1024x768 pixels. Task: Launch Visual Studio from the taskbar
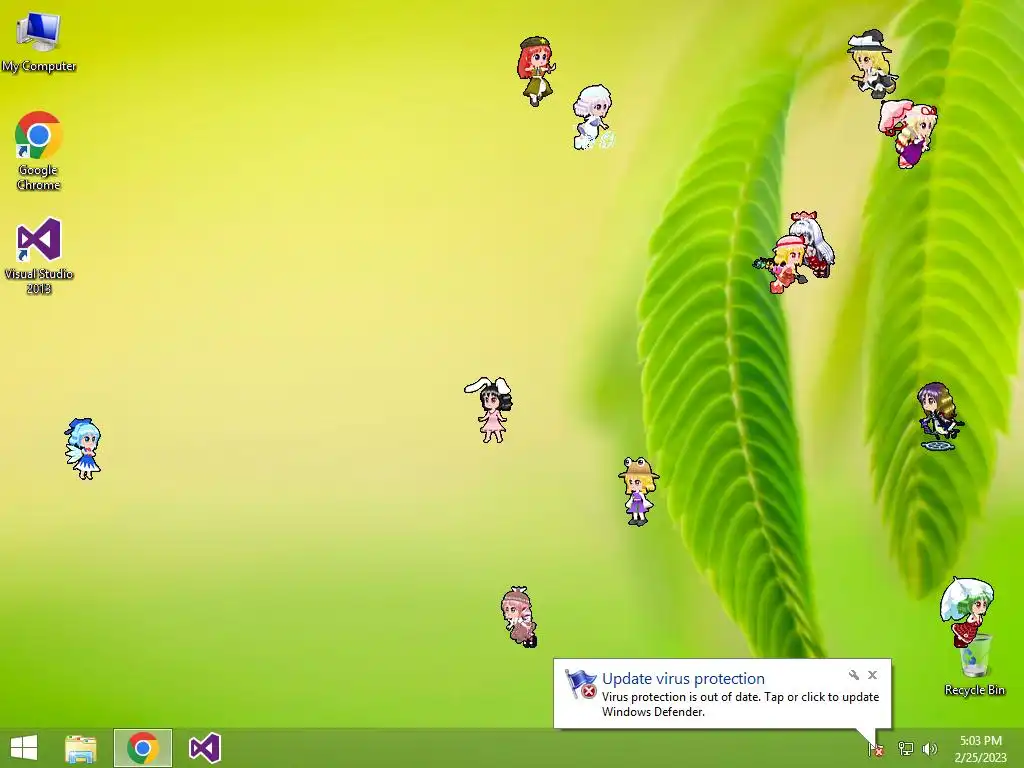point(204,748)
